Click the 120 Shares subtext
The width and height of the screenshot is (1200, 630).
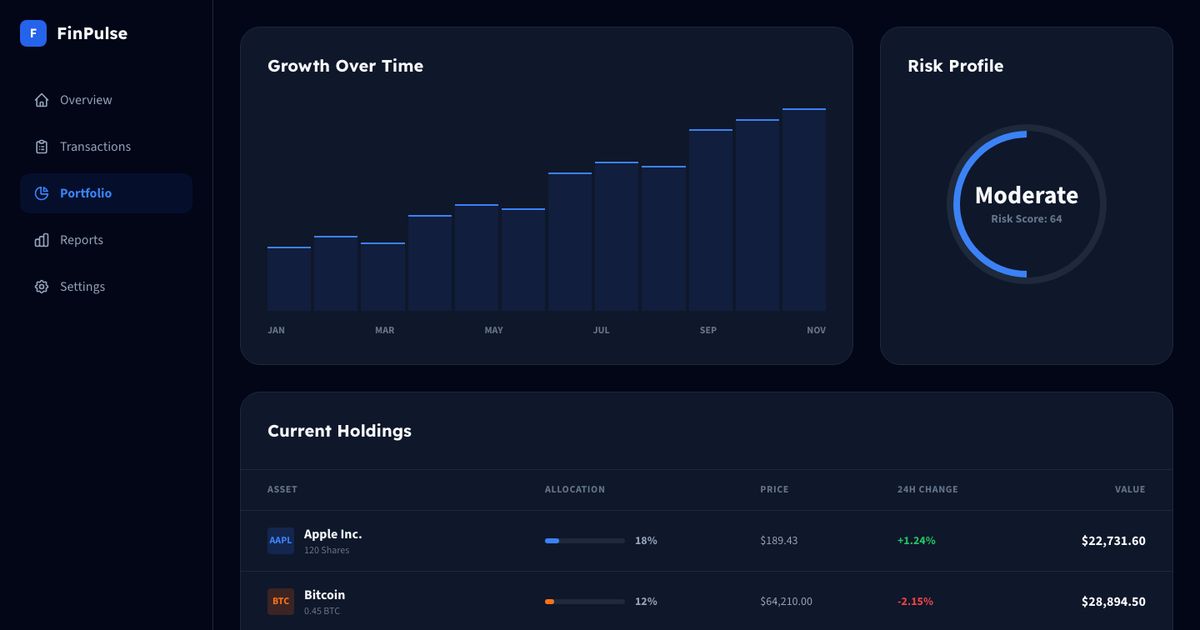click(x=327, y=550)
